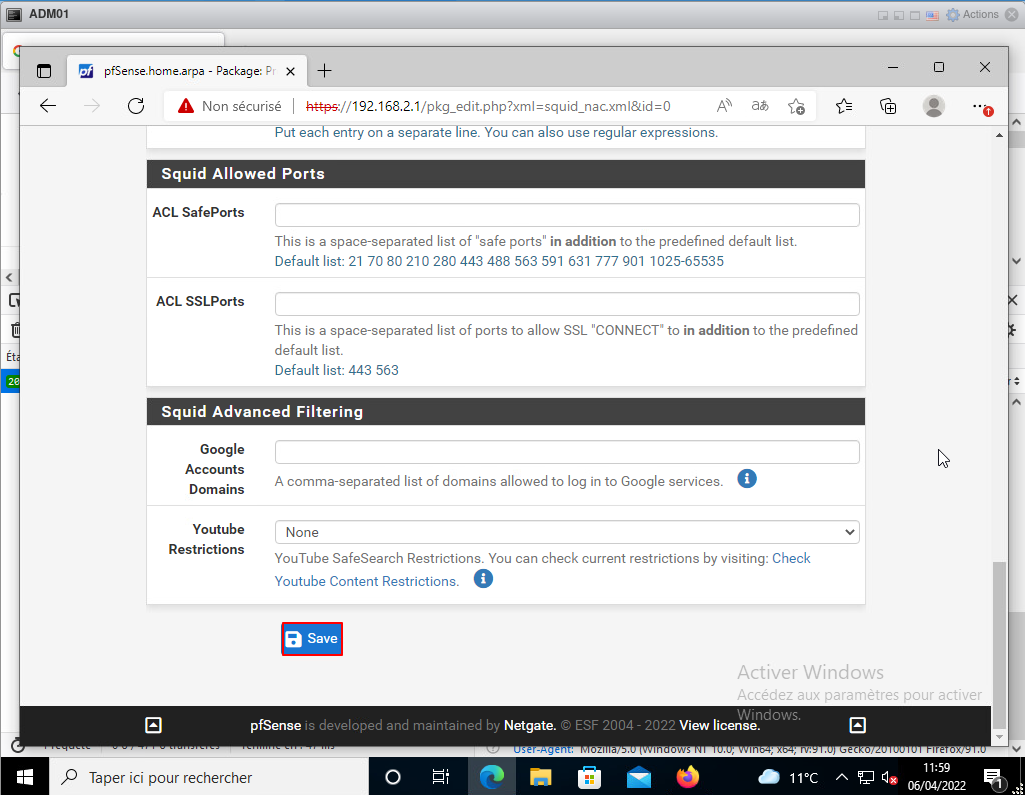The width and height of the screenshot is (1025, 795).
Task: Click the browser Refresh icon
Action: (x=136, y=106)
